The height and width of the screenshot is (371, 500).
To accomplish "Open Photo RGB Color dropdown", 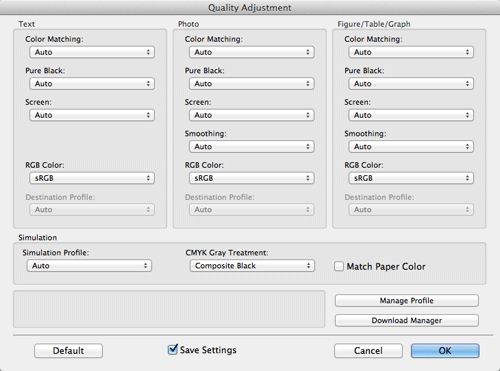I will [x=251, y=178].
